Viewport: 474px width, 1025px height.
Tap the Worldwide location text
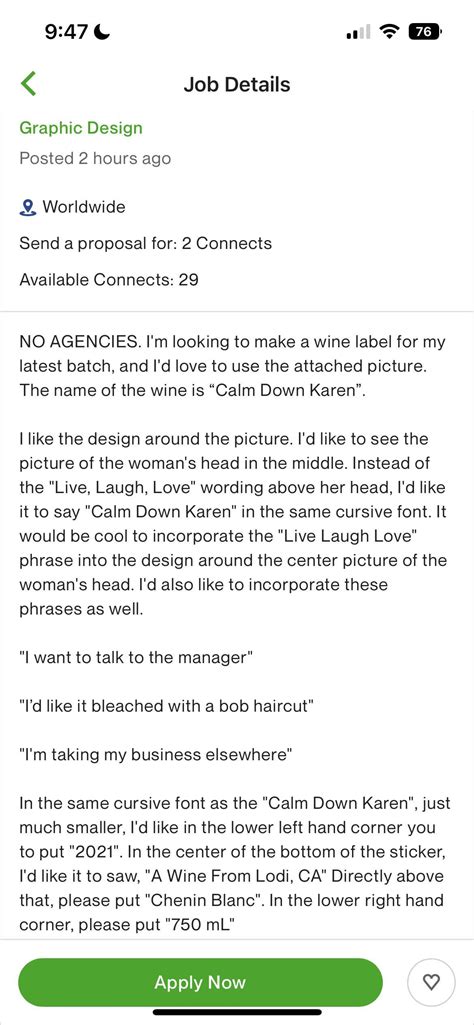point(84,207)
